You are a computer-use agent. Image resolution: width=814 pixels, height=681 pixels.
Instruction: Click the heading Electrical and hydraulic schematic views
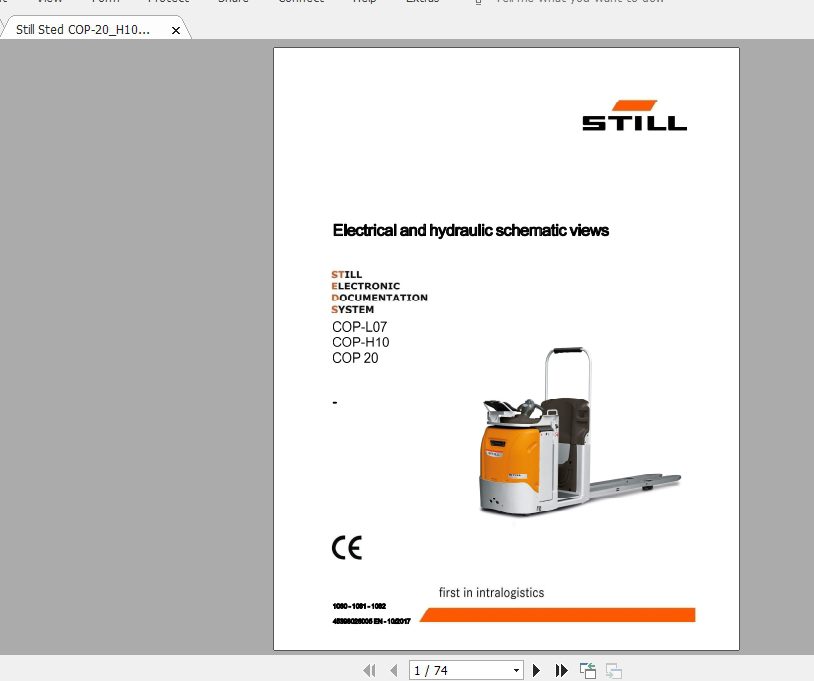click(x=470, y=230)
